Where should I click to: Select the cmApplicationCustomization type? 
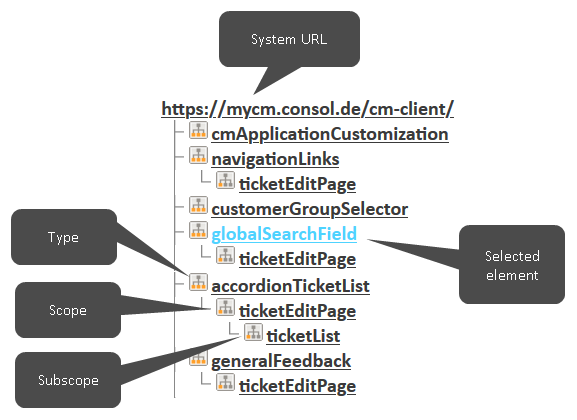click(x=330, y=134)
